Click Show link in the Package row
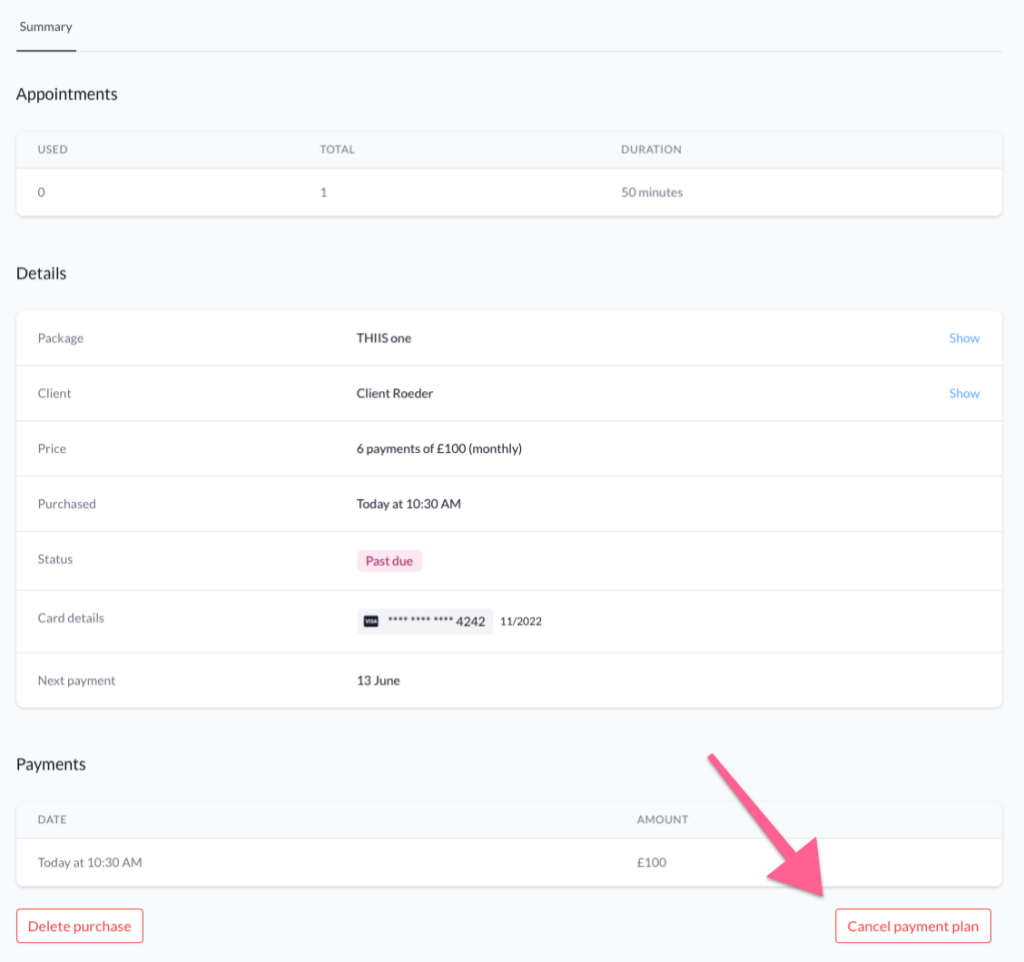The width and height of the screenshot is (1024, 962). pos(963,338)
